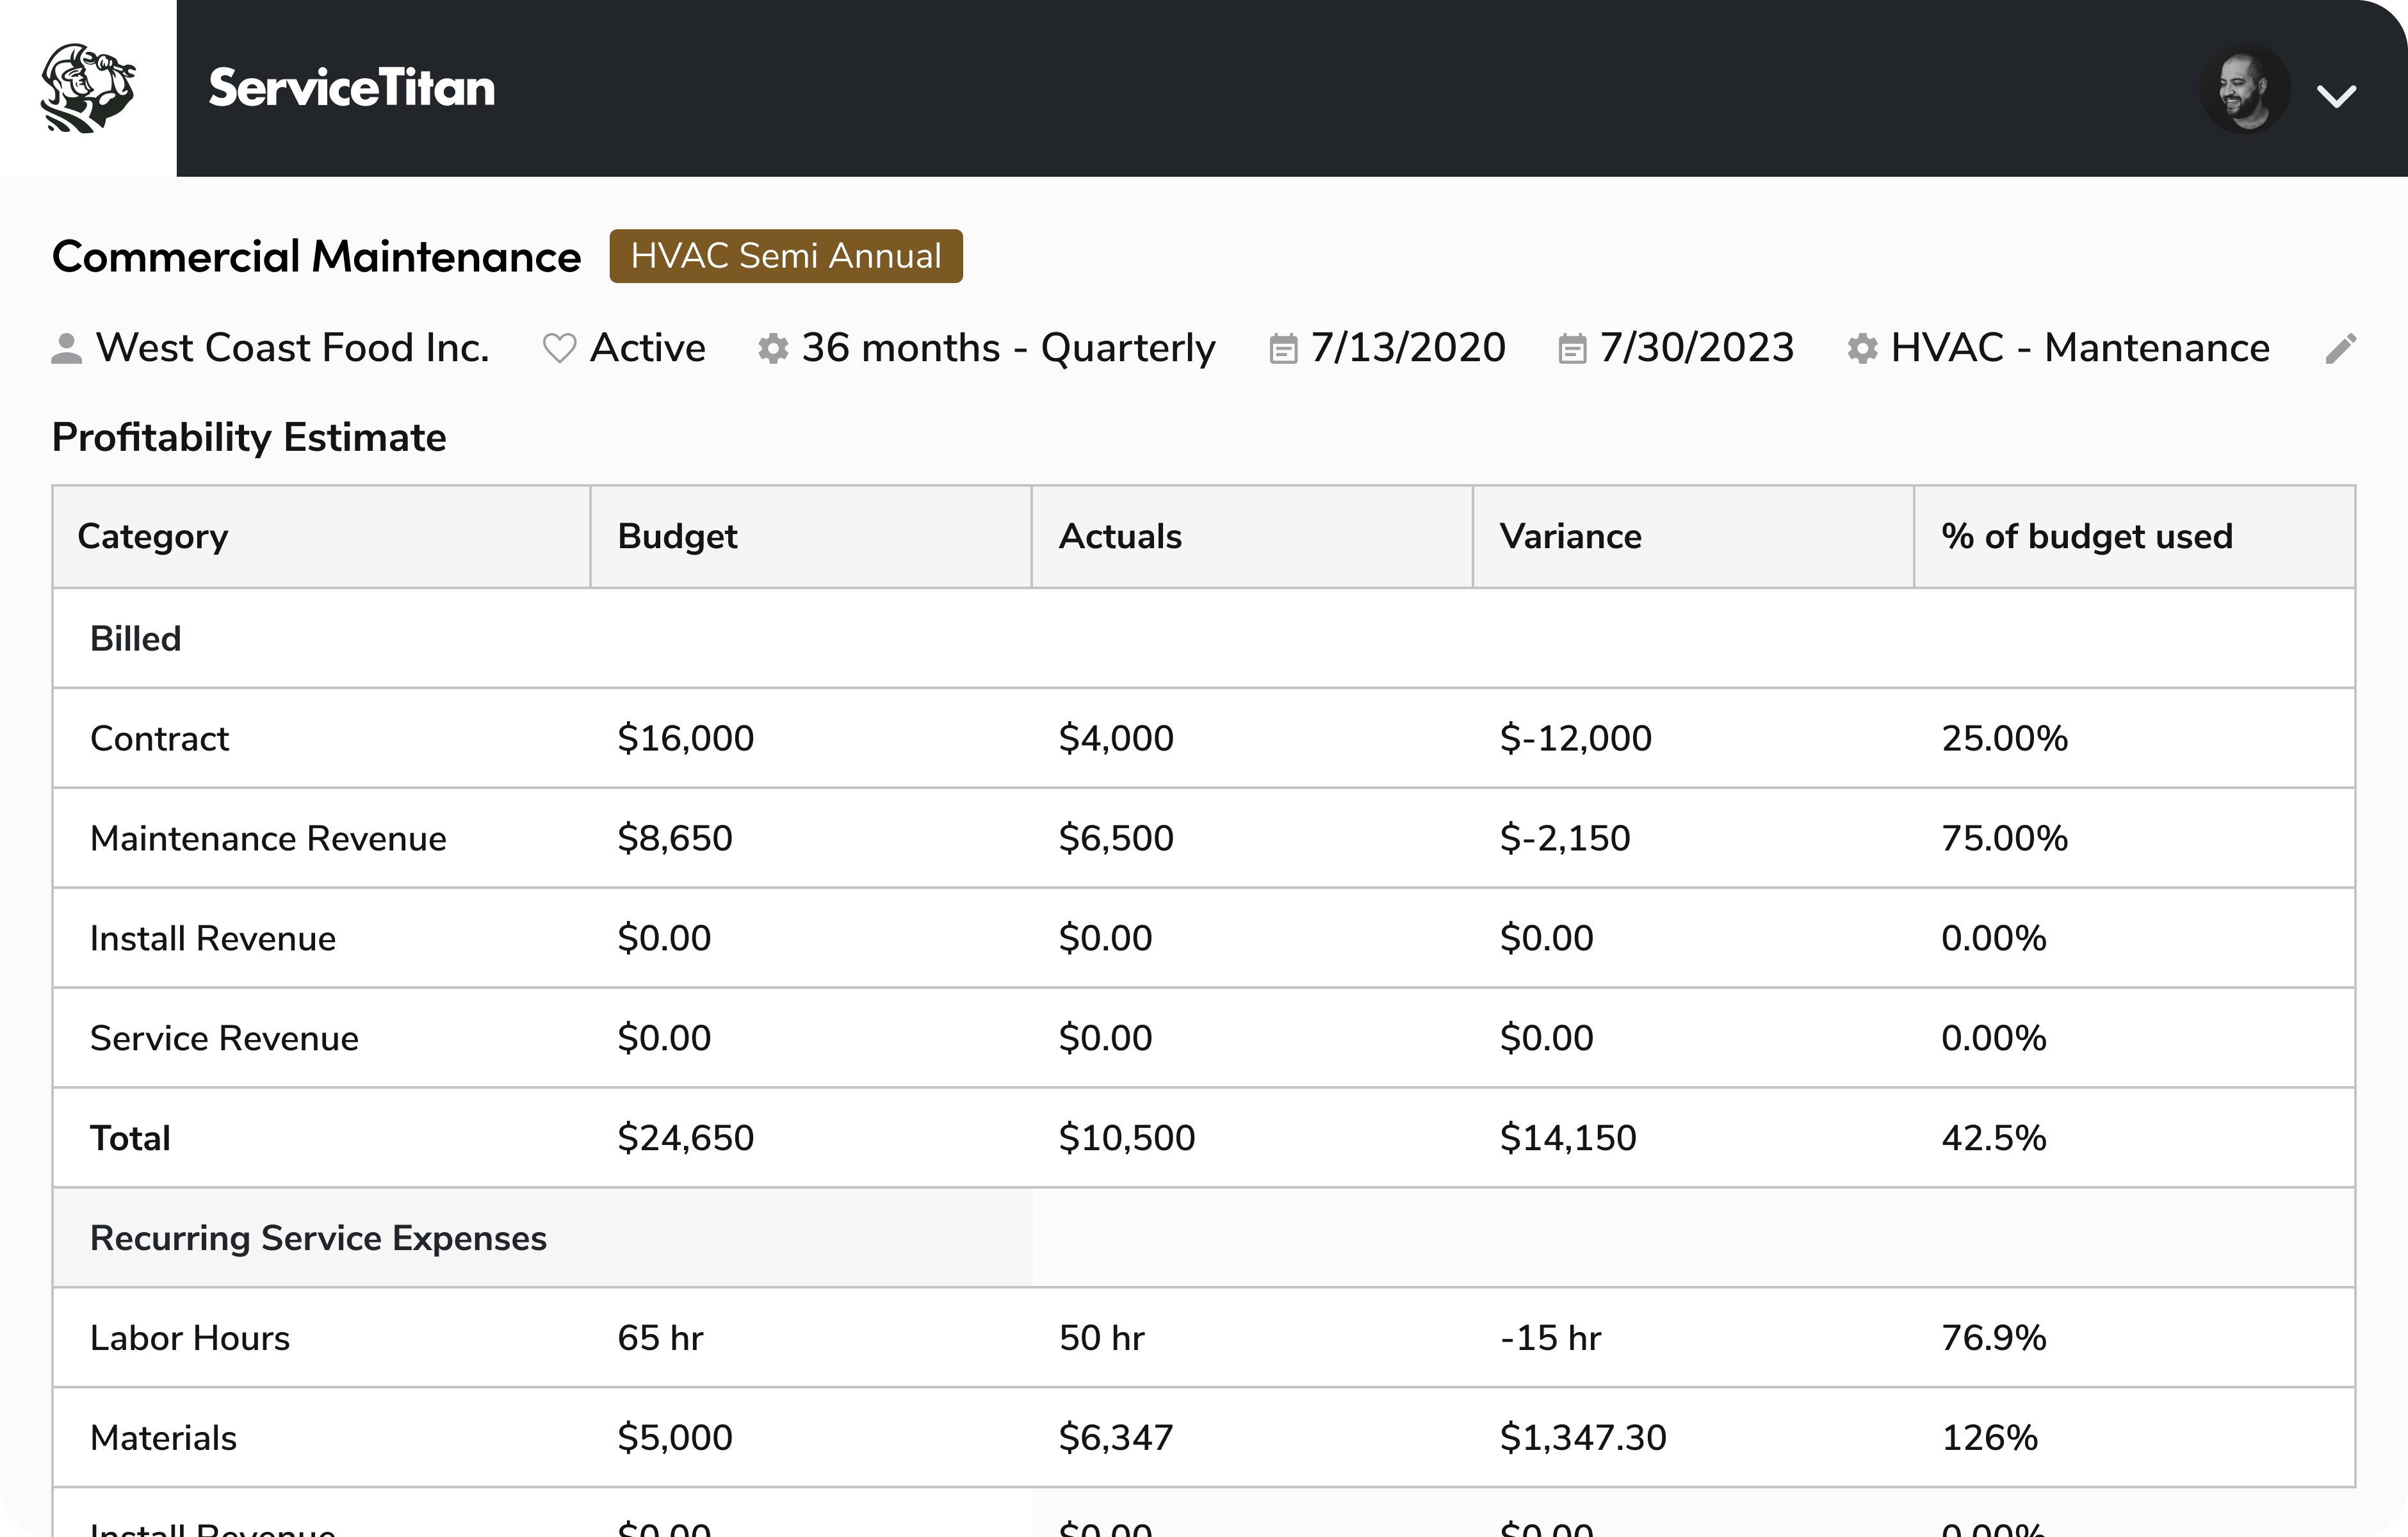This screenshot has width=2408, height=1537.
Task: Click the Total budget $24,650
Action: [x=685, y=1138]
